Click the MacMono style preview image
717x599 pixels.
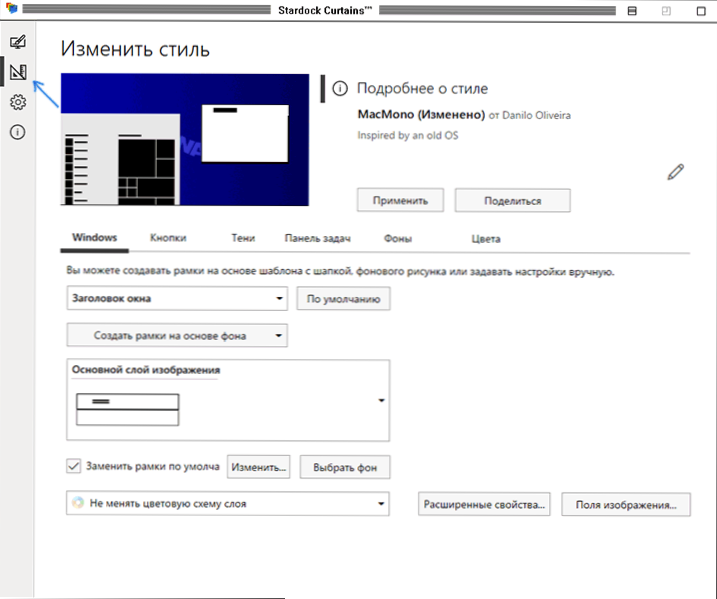(x=185, y=139)
